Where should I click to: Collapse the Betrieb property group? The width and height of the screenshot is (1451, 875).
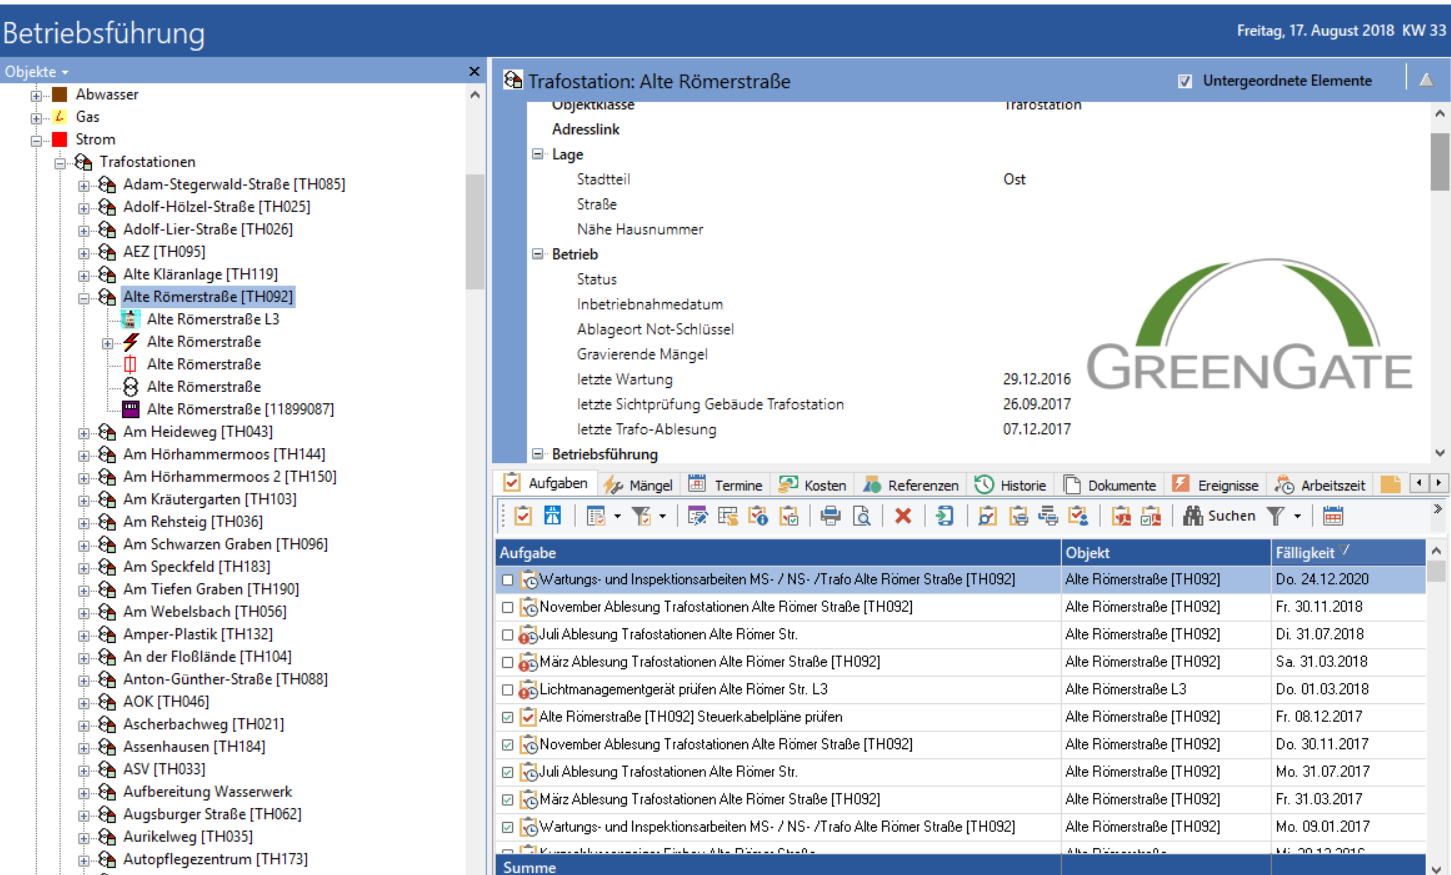pos(538,254)
